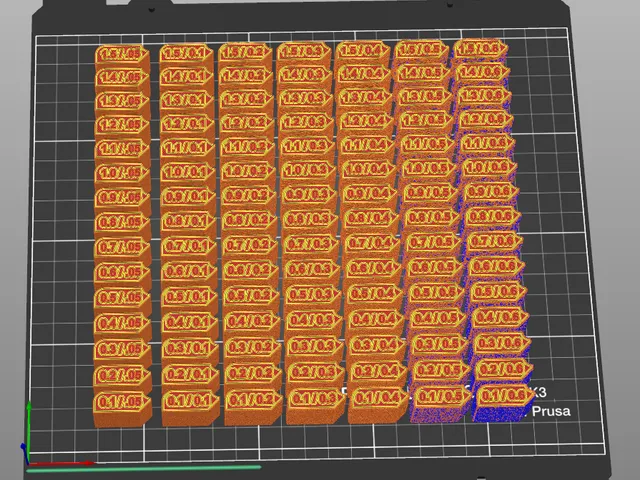Click the 1.4 / 0.3 test block
The image size is (640, 480).
coord(304,74)
